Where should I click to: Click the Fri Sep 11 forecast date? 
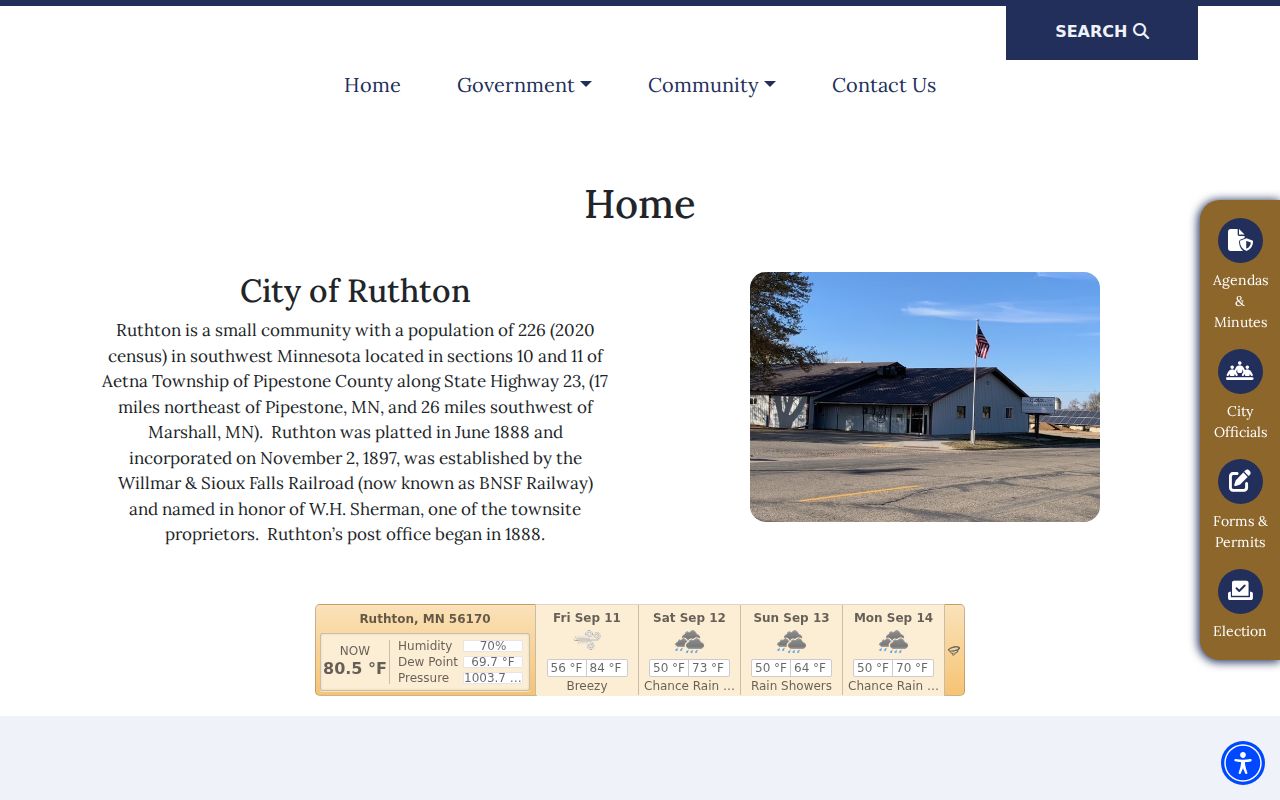pyautogui.click(x=587, y=618)
